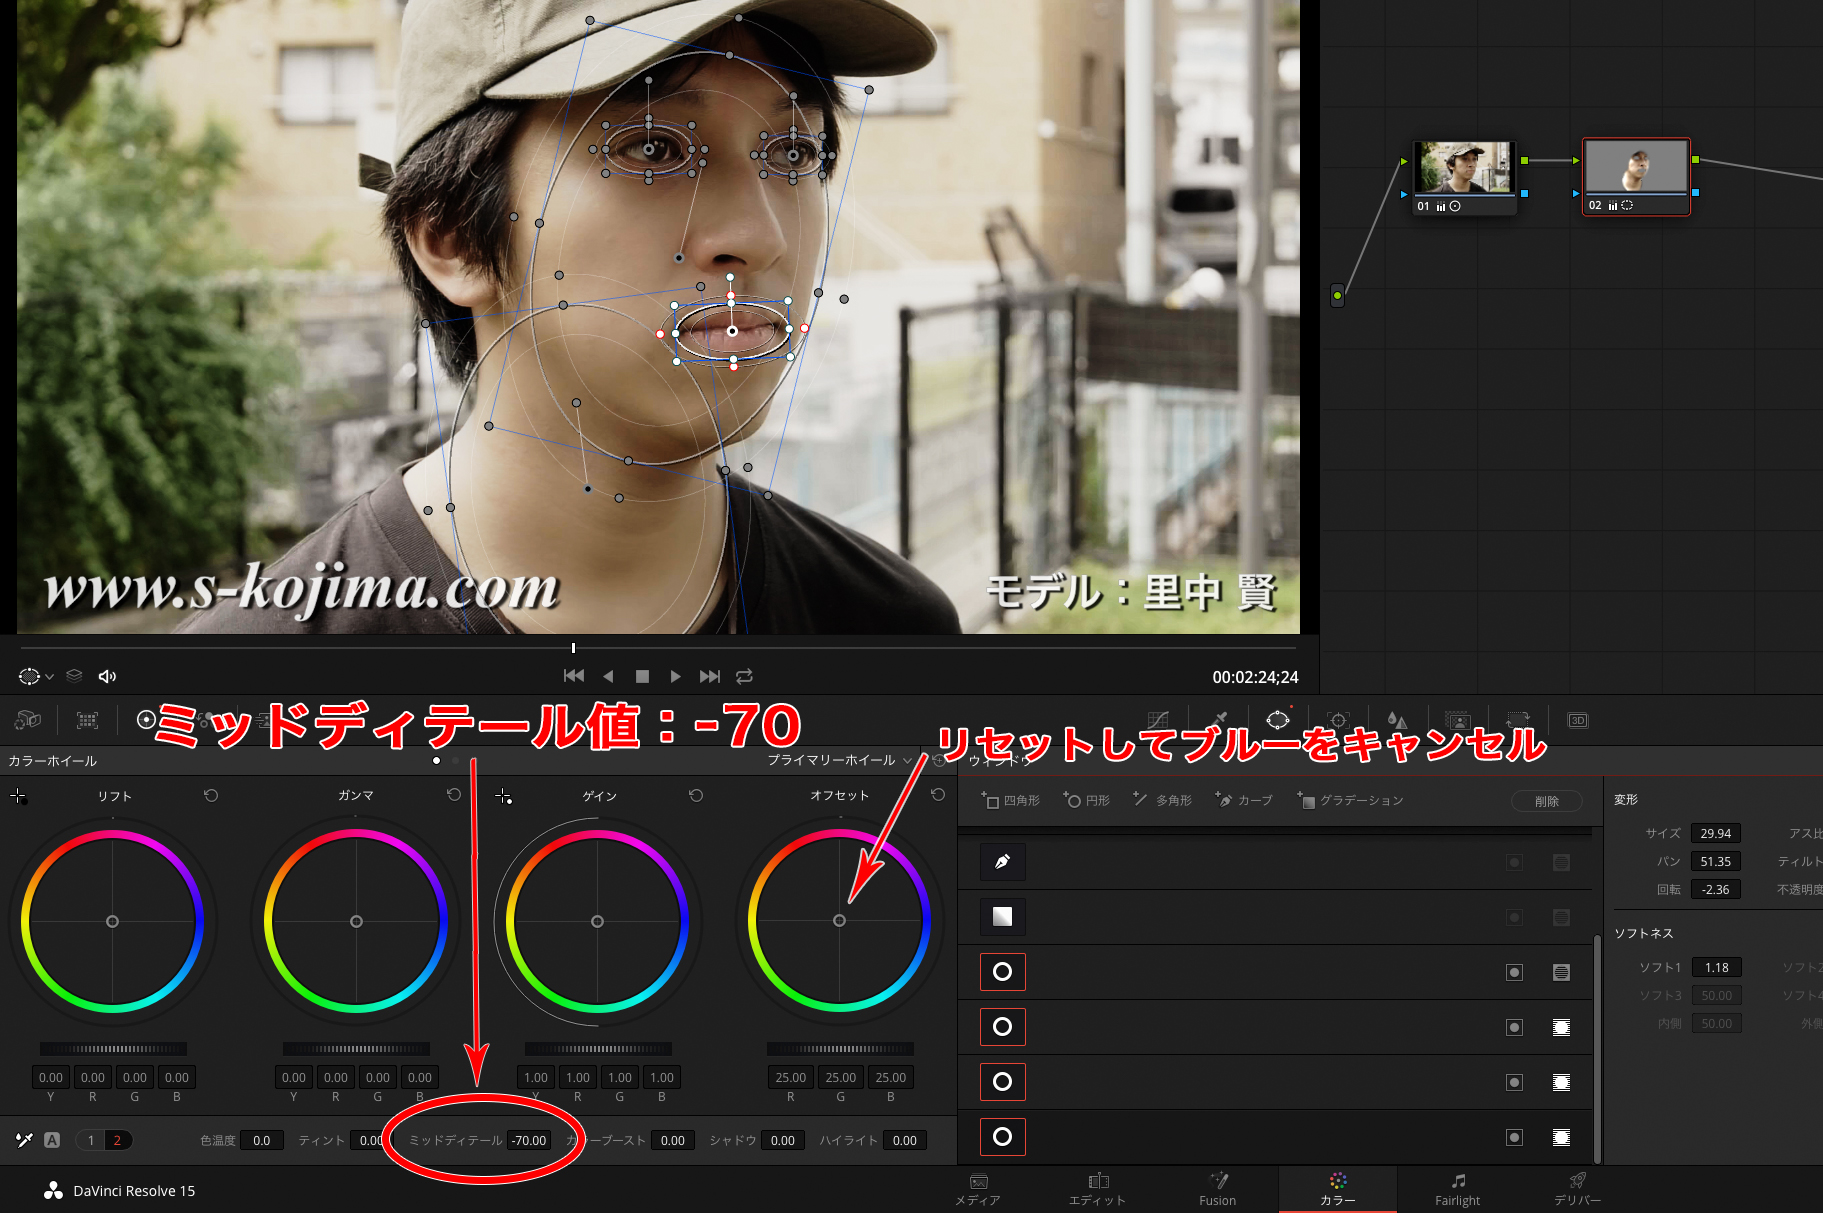Click the play button in viewer transport
1823x1216 pixels.
point(675,677)
